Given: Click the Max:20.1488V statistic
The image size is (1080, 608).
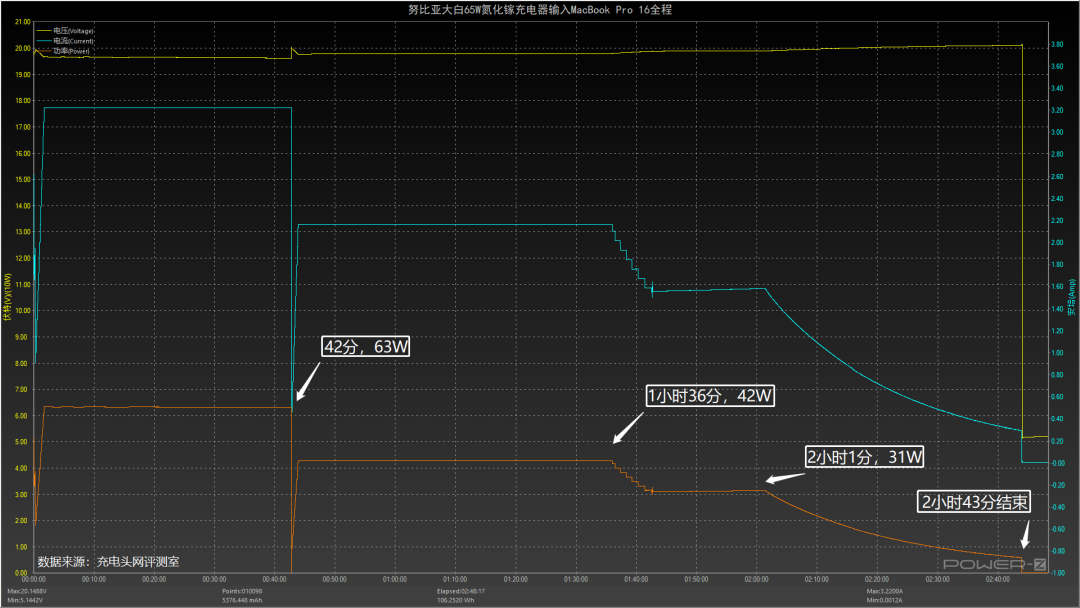Looking at the screenshot, I should click(26, 591).
